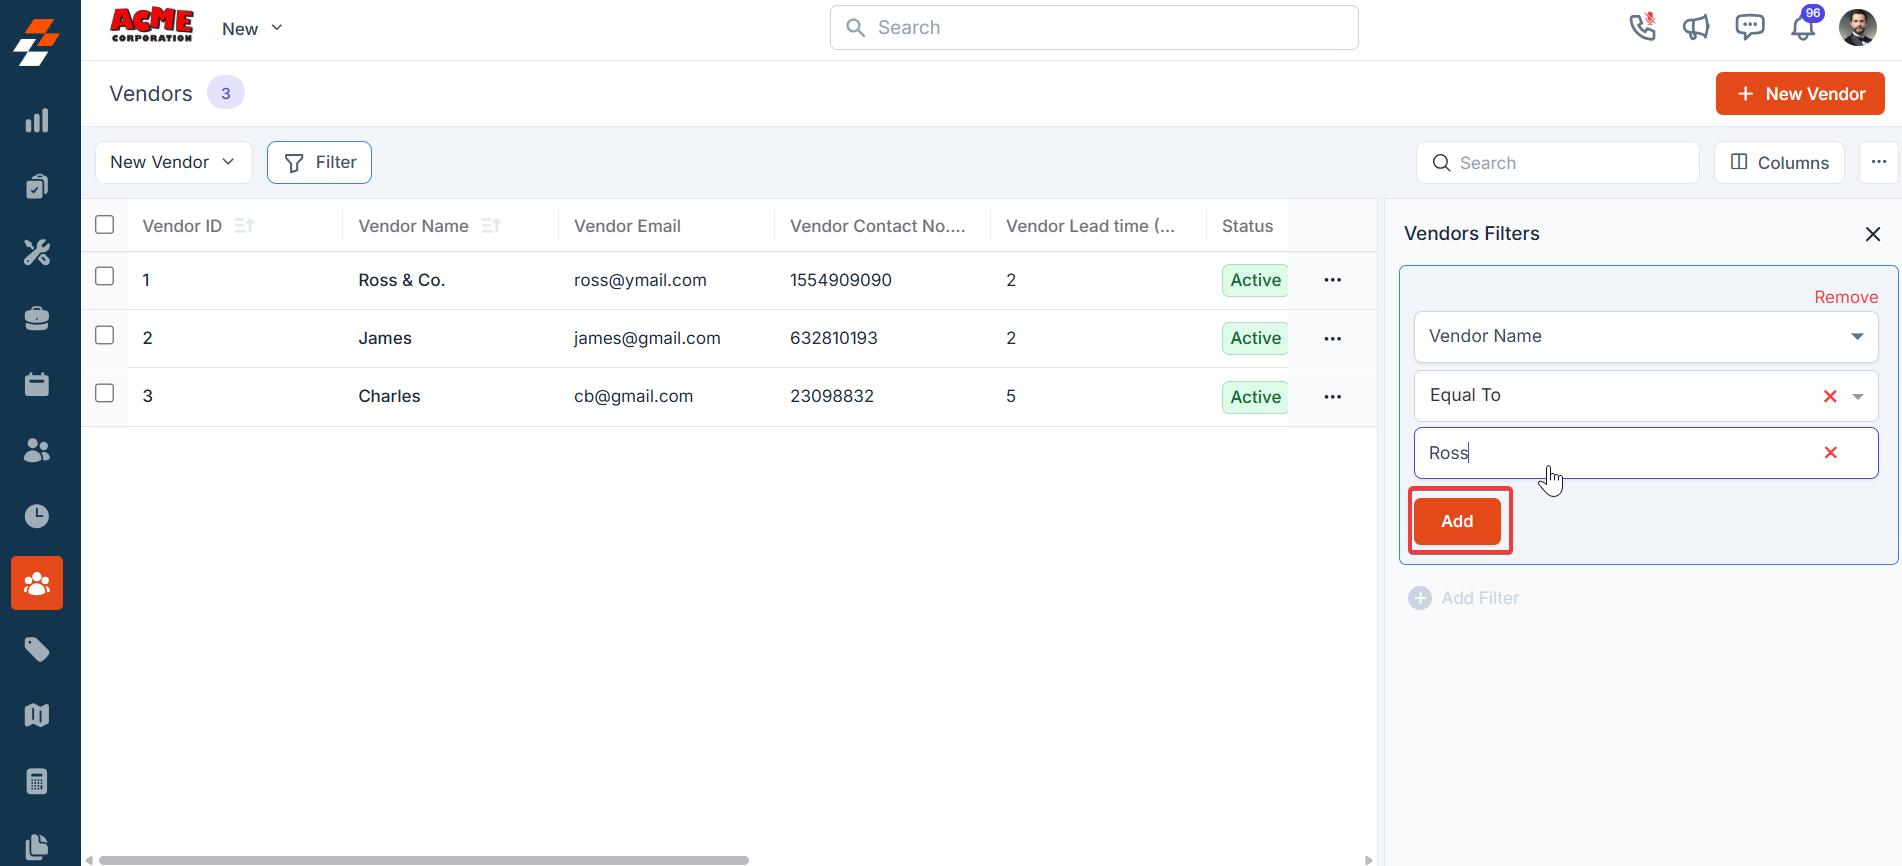This screenshot has width=1902, height=866.
Task: Open the briefcase sidebar icon
Action: [x=37, y=318]
